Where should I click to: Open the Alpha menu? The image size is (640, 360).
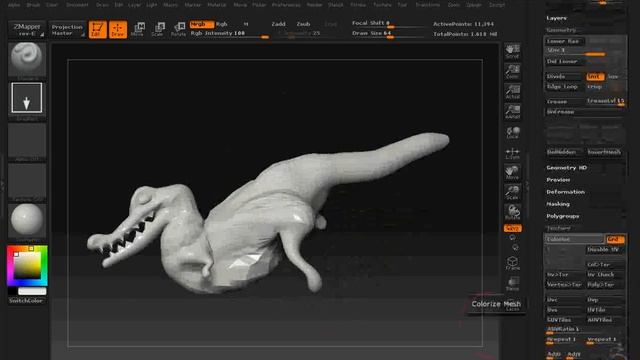[x=14, y=5]
